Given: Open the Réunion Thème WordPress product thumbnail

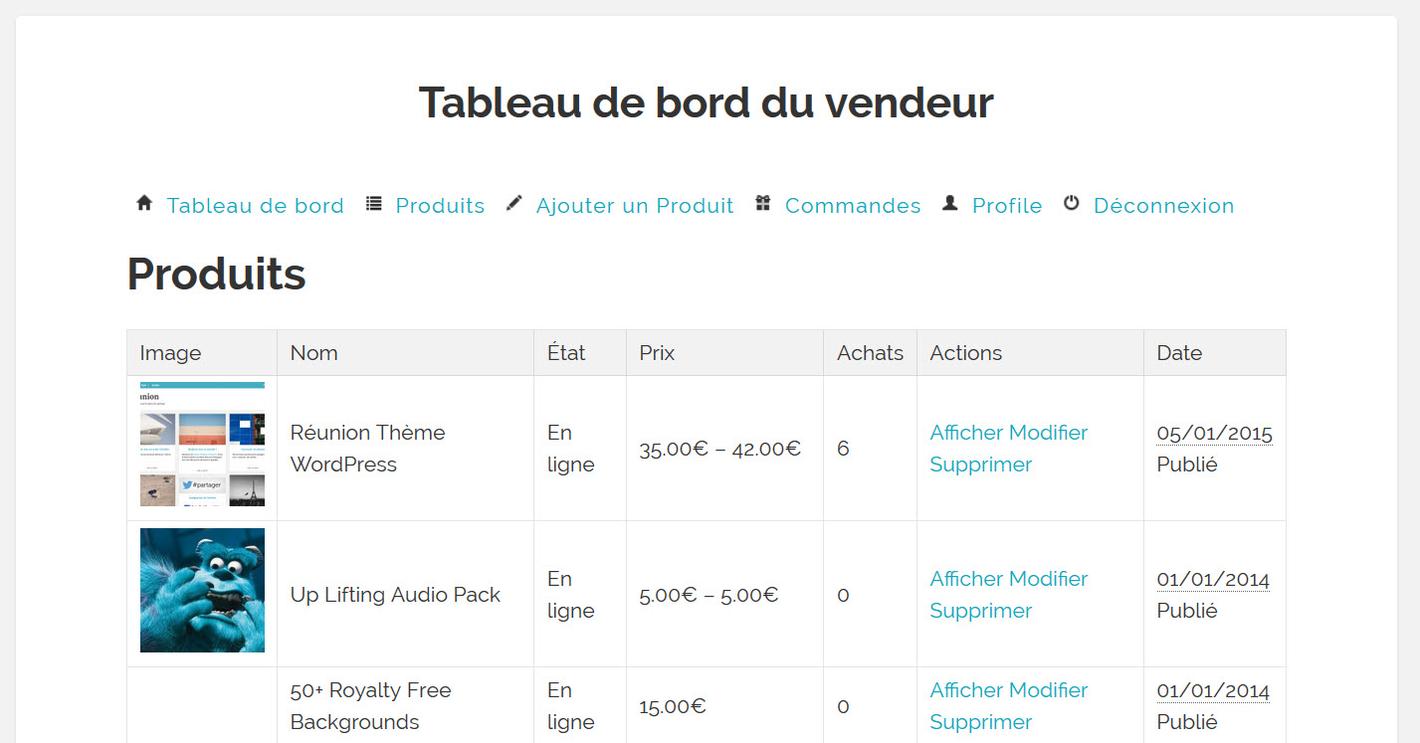Looking at the screenshot, I should point(202,444).
